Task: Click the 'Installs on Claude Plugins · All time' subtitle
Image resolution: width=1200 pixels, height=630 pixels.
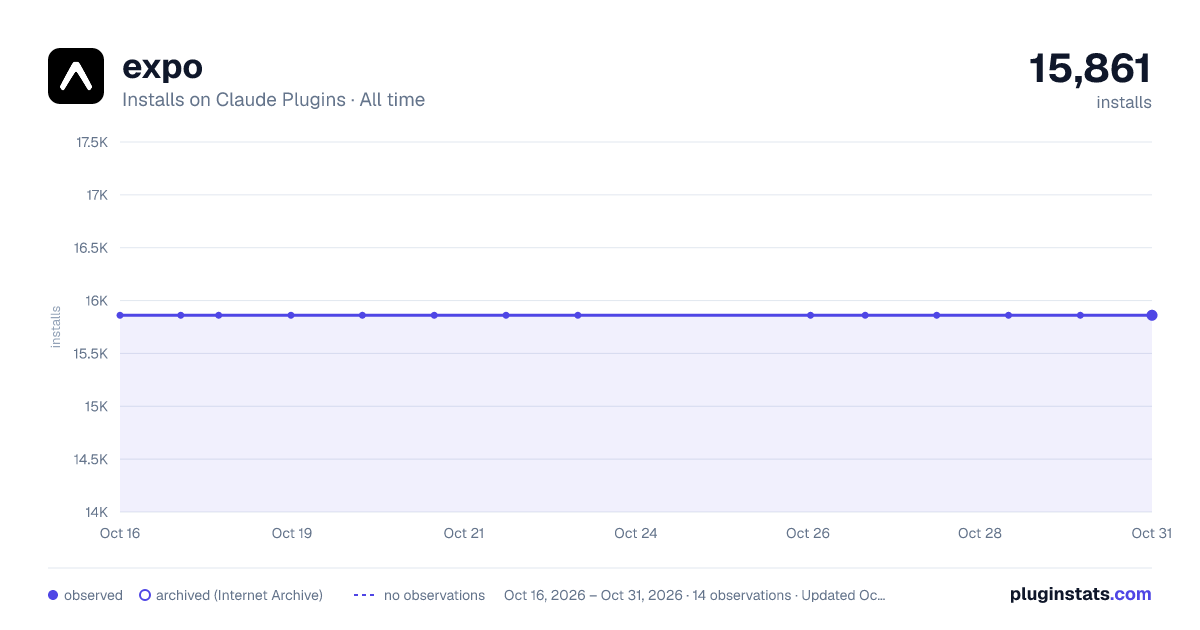Action: (273, 100)
